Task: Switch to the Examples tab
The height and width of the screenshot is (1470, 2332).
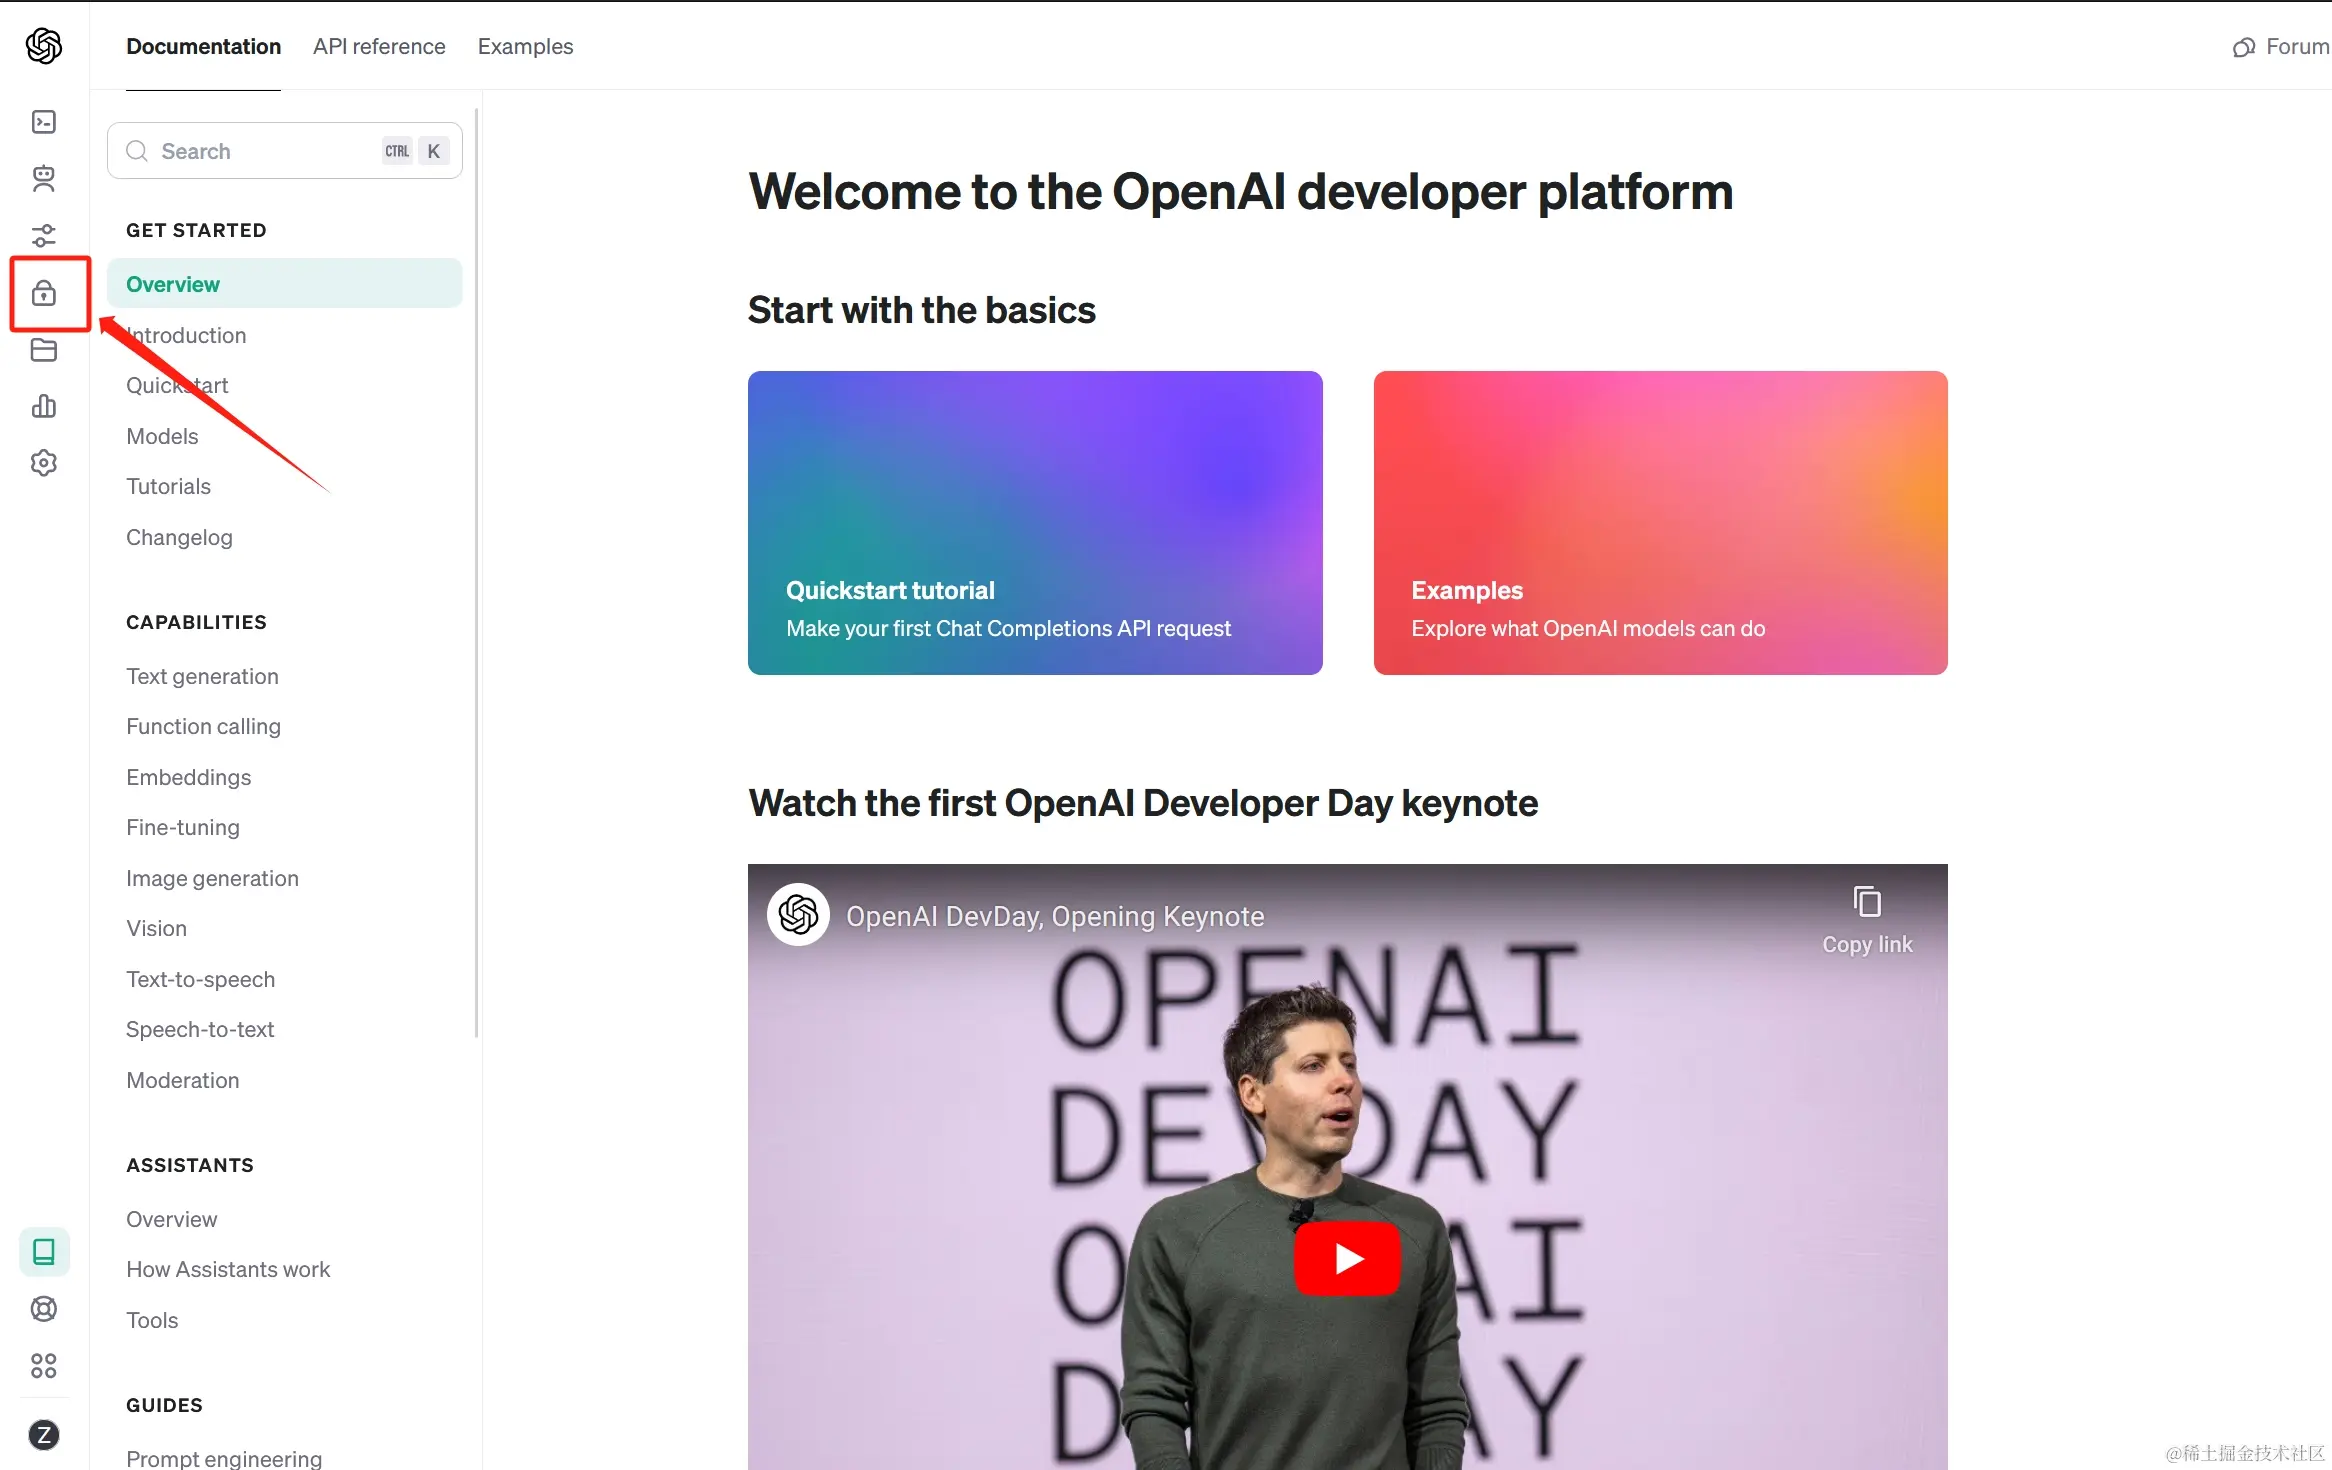Action: click(x=525, y=47)
